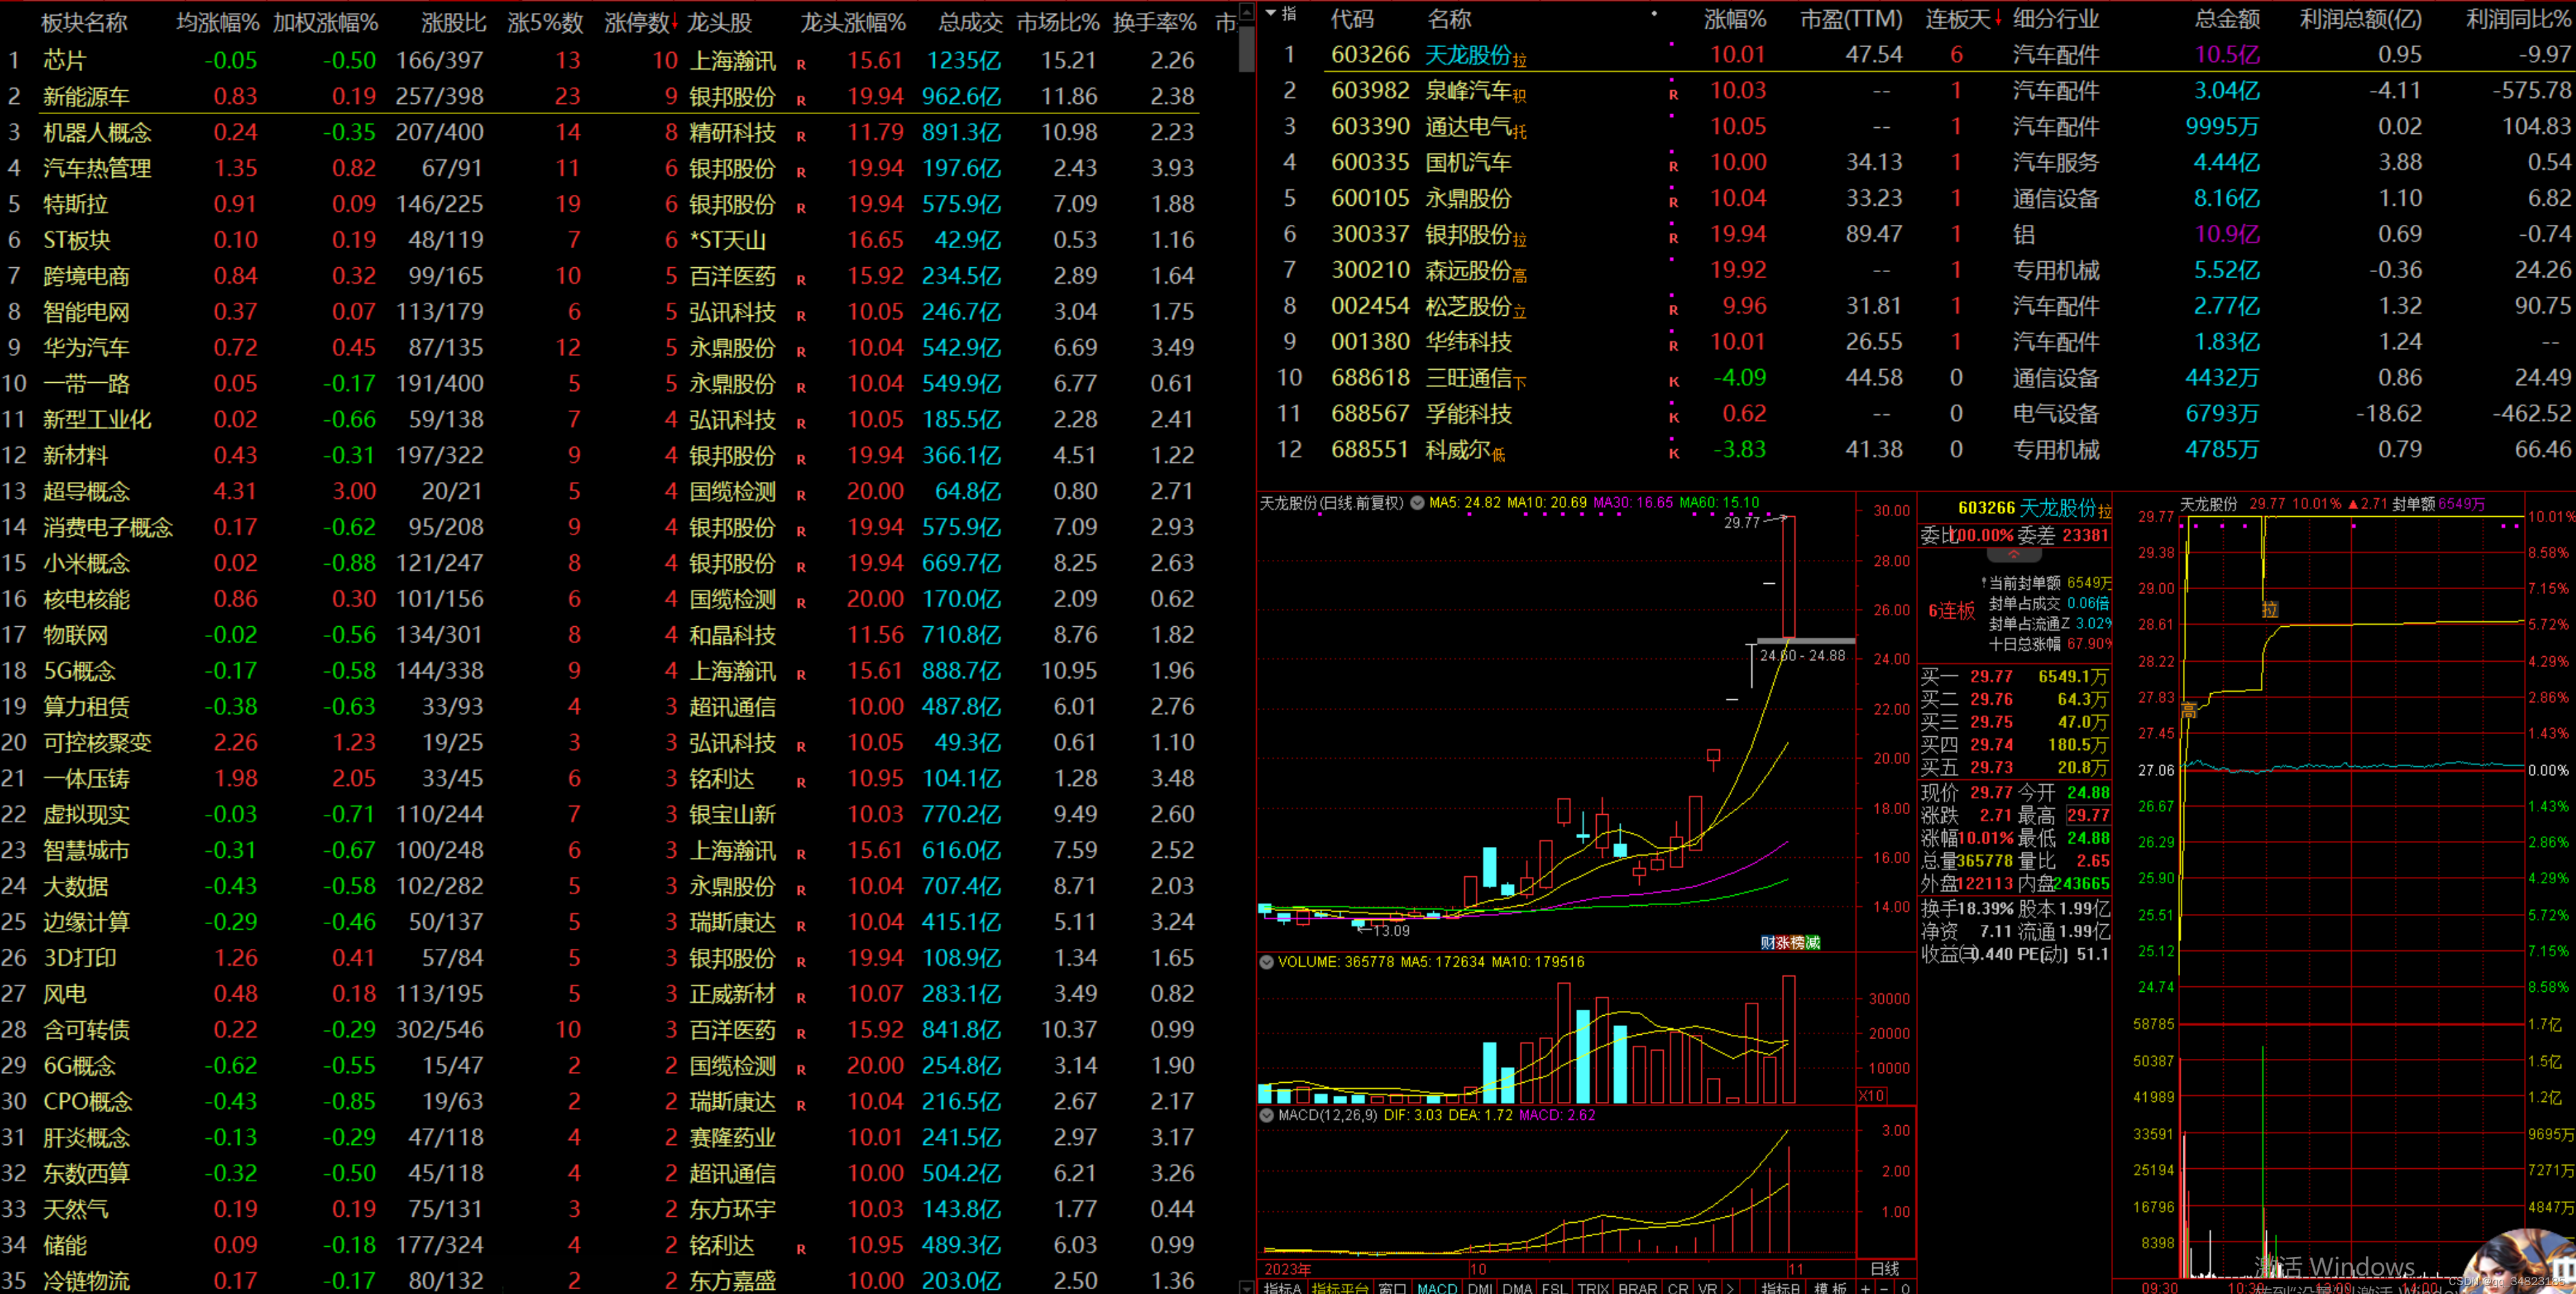Expand the VOLUME indicator dropdown circle
Image resolution: width=2576 pixels, height=1294 pixels.
[1266, 962]
